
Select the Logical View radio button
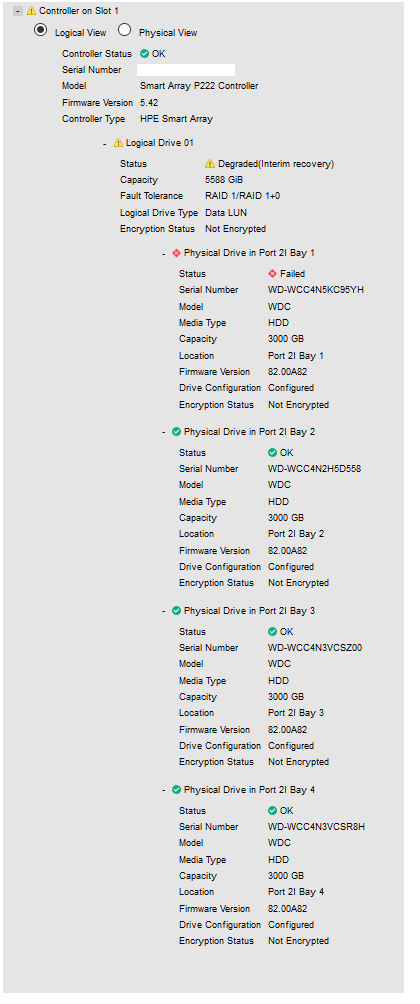click(x=41, y=30)
